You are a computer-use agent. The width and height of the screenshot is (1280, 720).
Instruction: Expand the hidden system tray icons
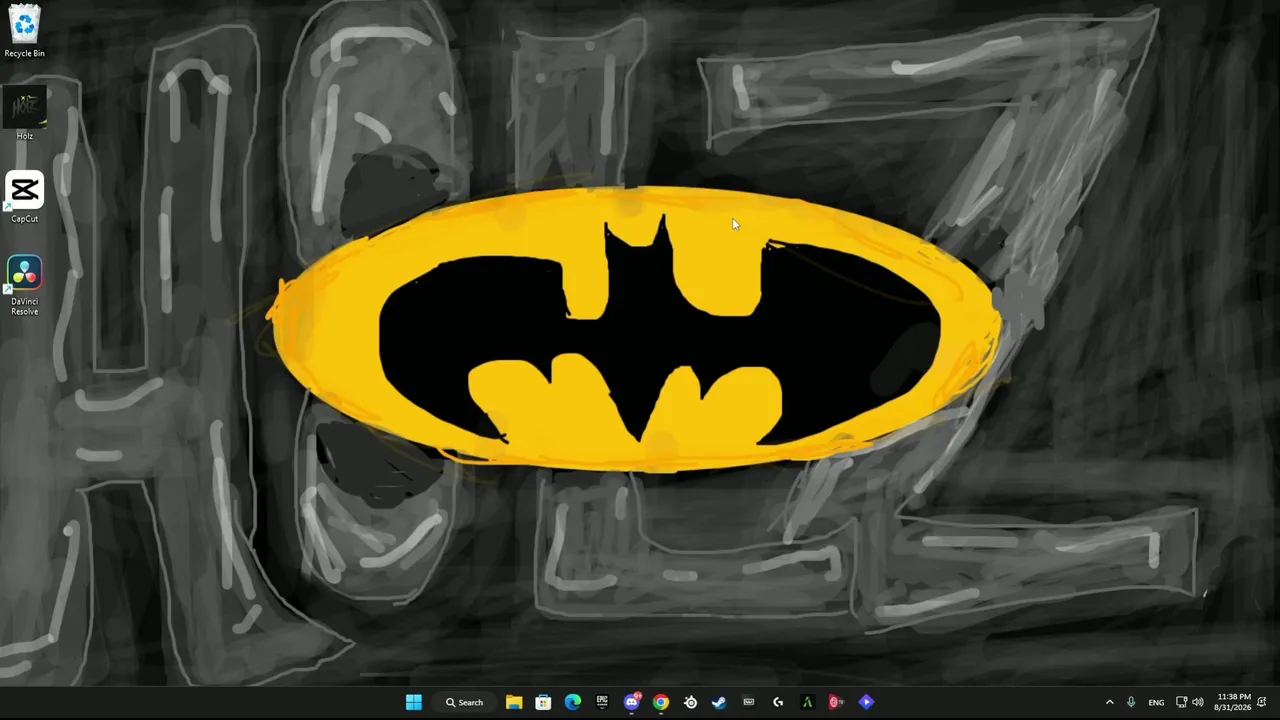click(x=1109, y=702)
